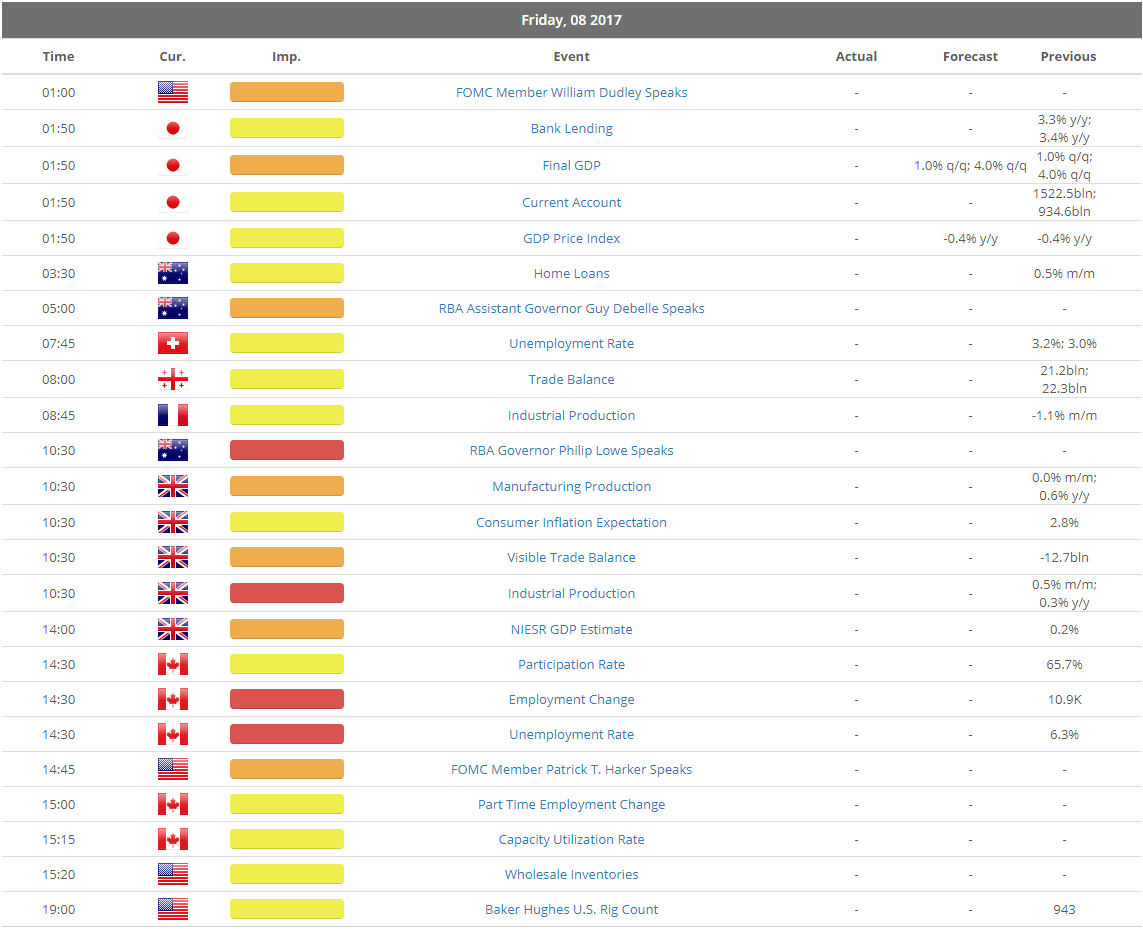Click the red impact bar for Philip Lowe speech

point(286,451)
